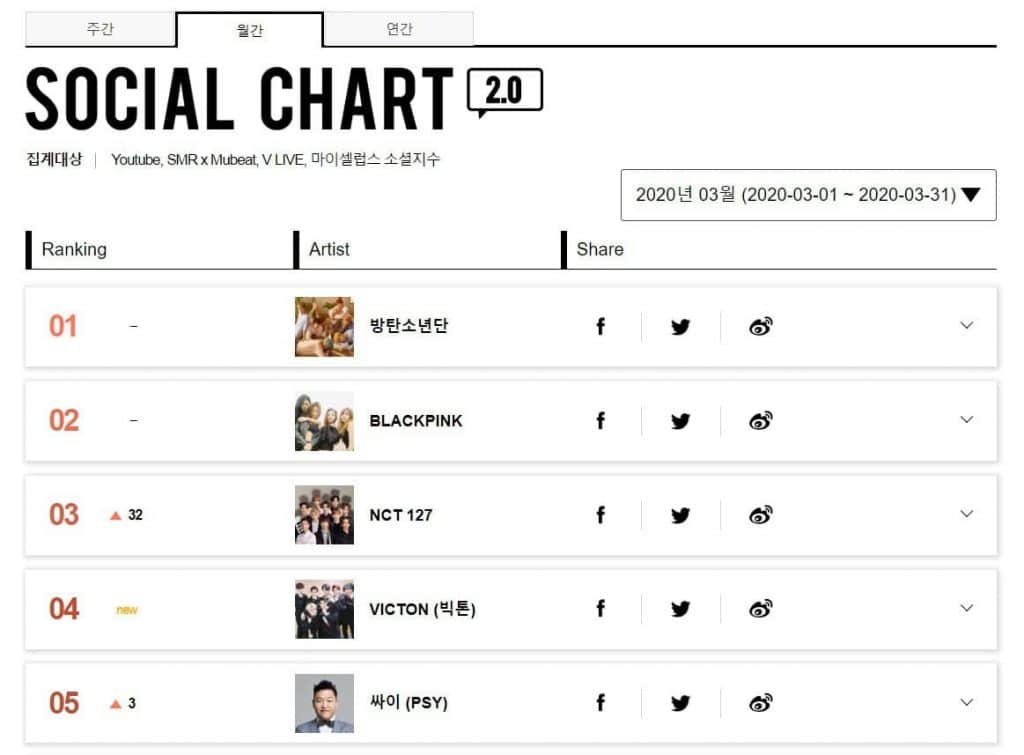Image resolution: width=1024 pixels, height=755 pixels.
Task: Open the 2020년 03월 date range dropdown
Action: [808, 195]
